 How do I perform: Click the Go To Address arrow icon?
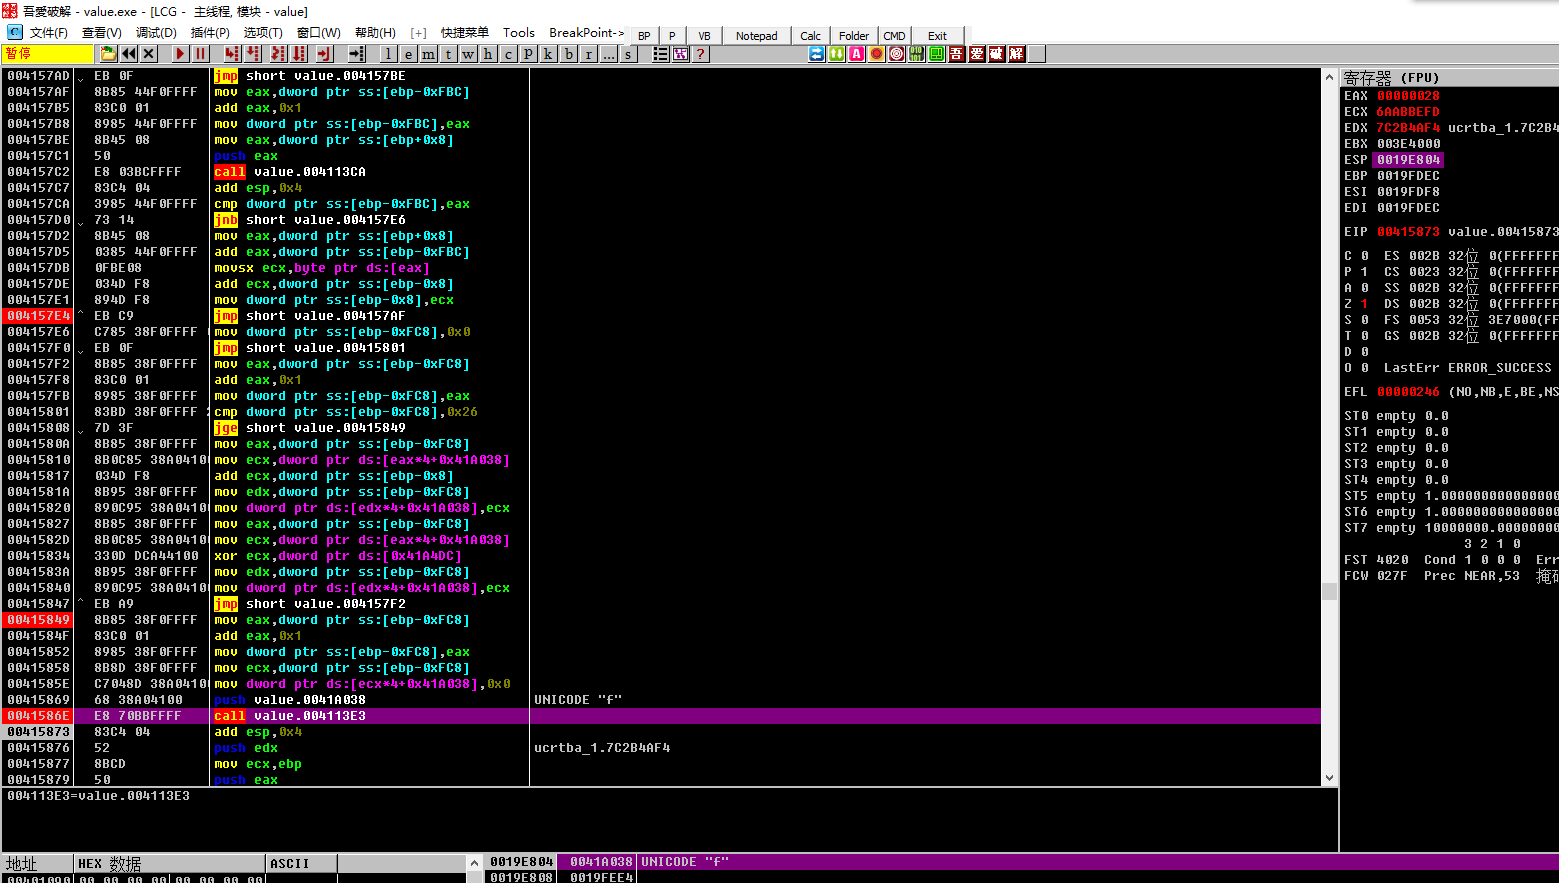(356, 54)
